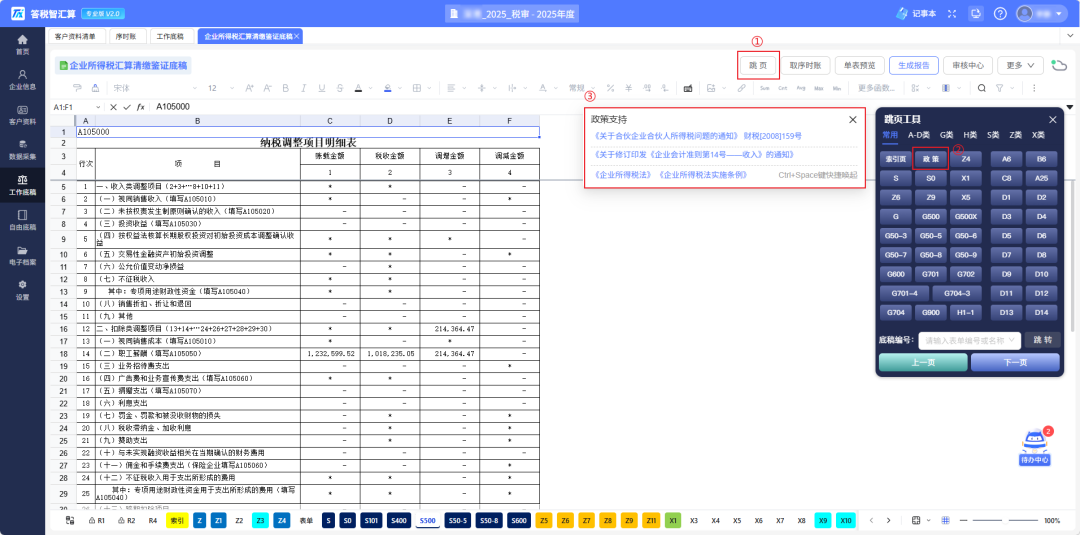Click the fullscreen expand icon in header
The height and width of the screenshot is (535, 1080).
point(953,13)
